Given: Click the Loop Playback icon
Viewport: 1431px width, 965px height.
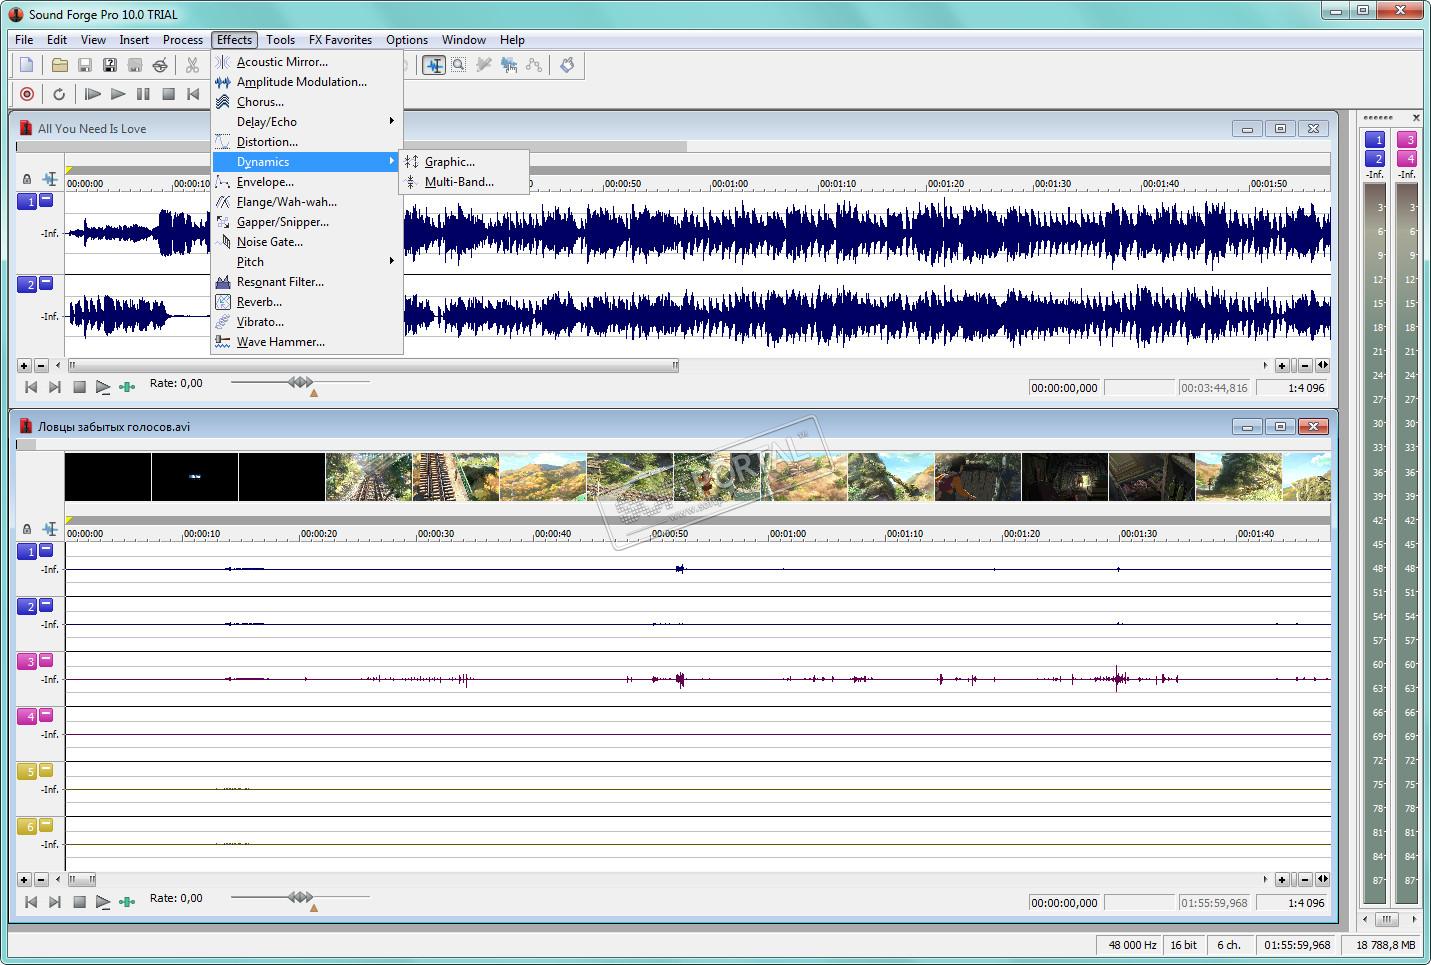Looking at the screenshot, I should (x=59, y=94).
